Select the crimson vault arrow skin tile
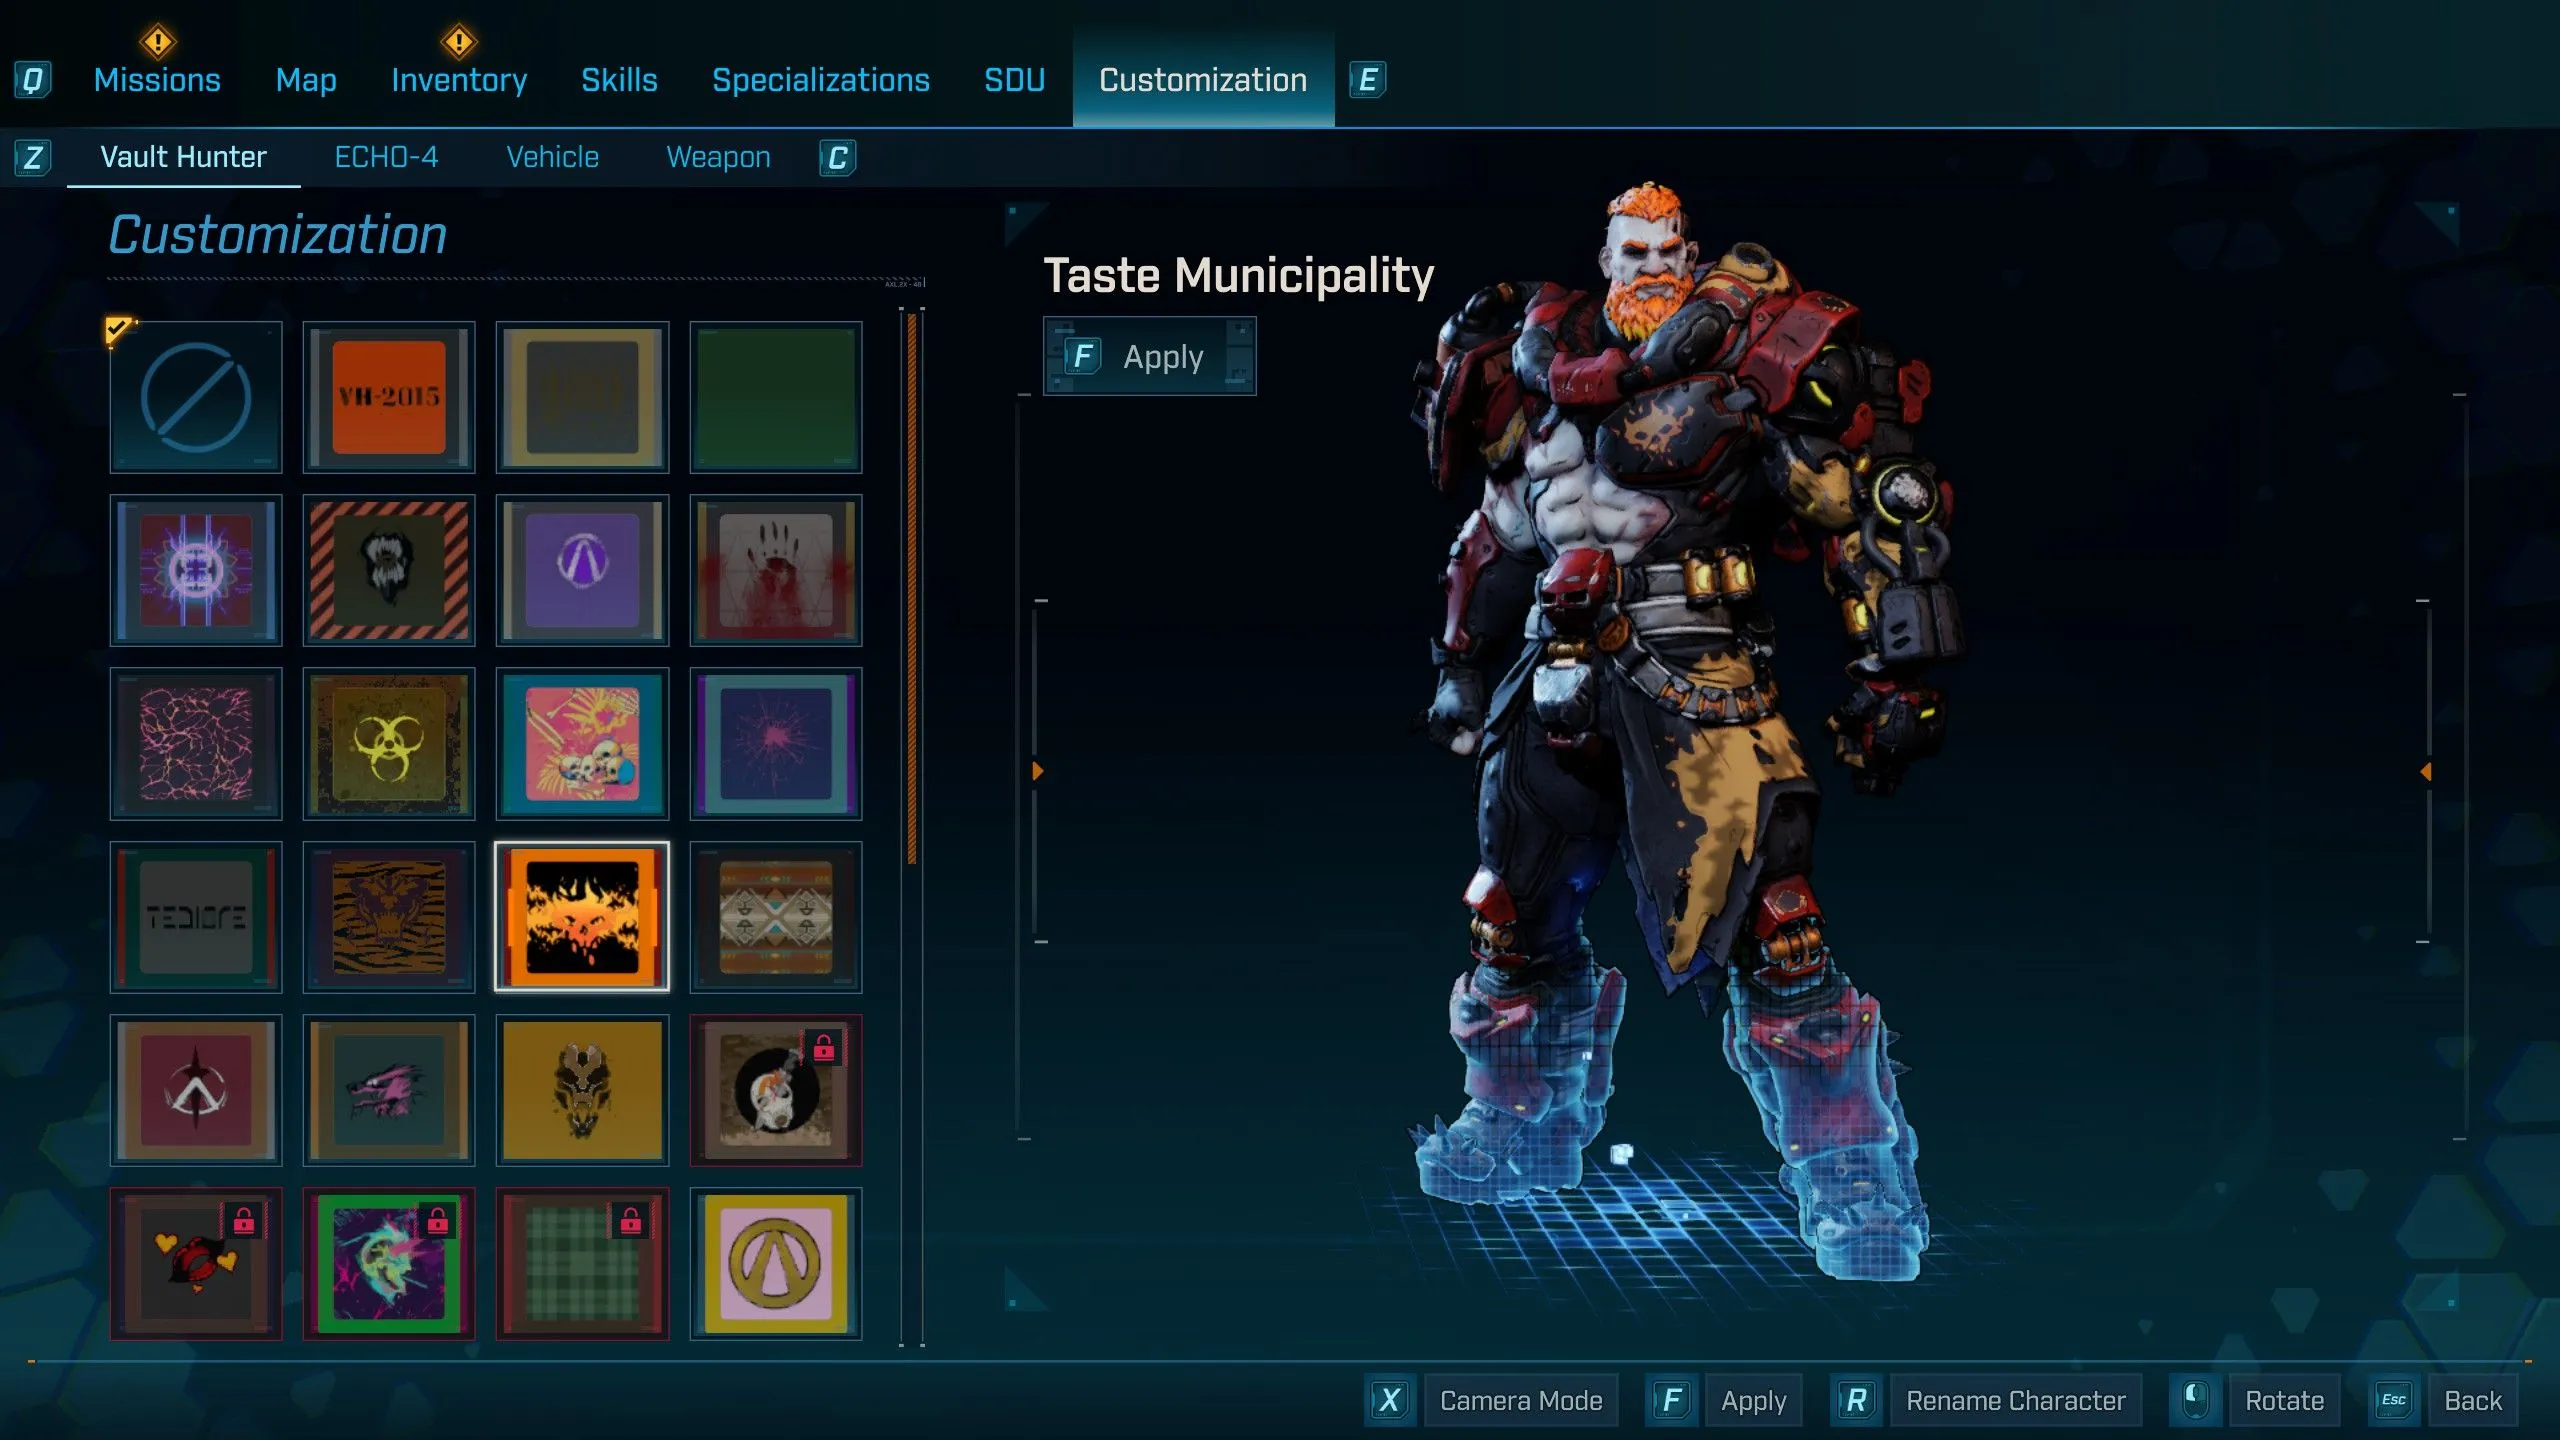The height and width of the screenshot is (1440, 2560). [x=196, y=1090]
